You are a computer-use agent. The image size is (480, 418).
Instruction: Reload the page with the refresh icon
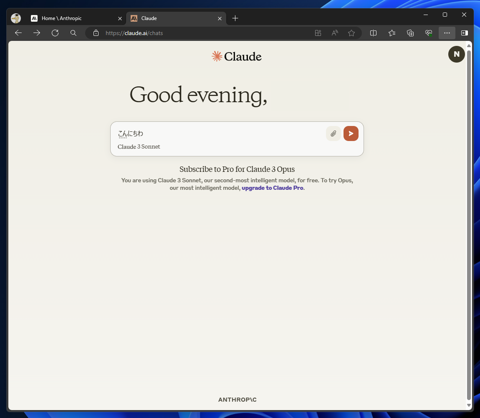(55, 33)
